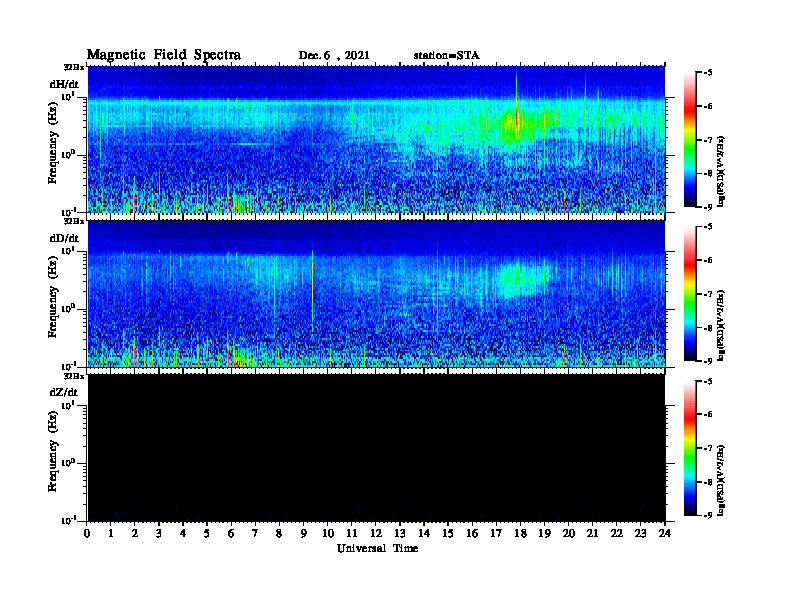Click the hour 9 tick label on time axis
This screenshot has height=612, width=792.
point(303,533)
